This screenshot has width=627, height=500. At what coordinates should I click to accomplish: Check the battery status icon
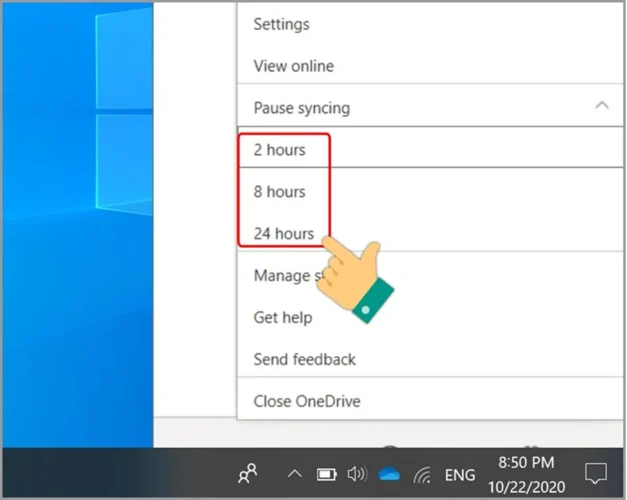click(327, 474)
